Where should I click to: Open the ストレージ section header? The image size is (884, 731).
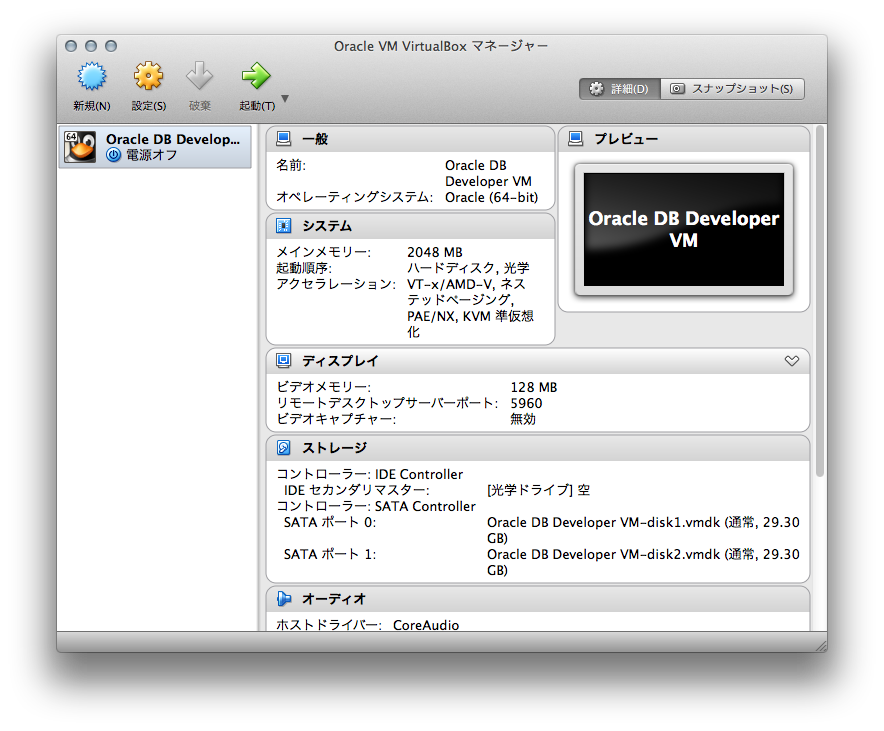[x=538, y=448]
